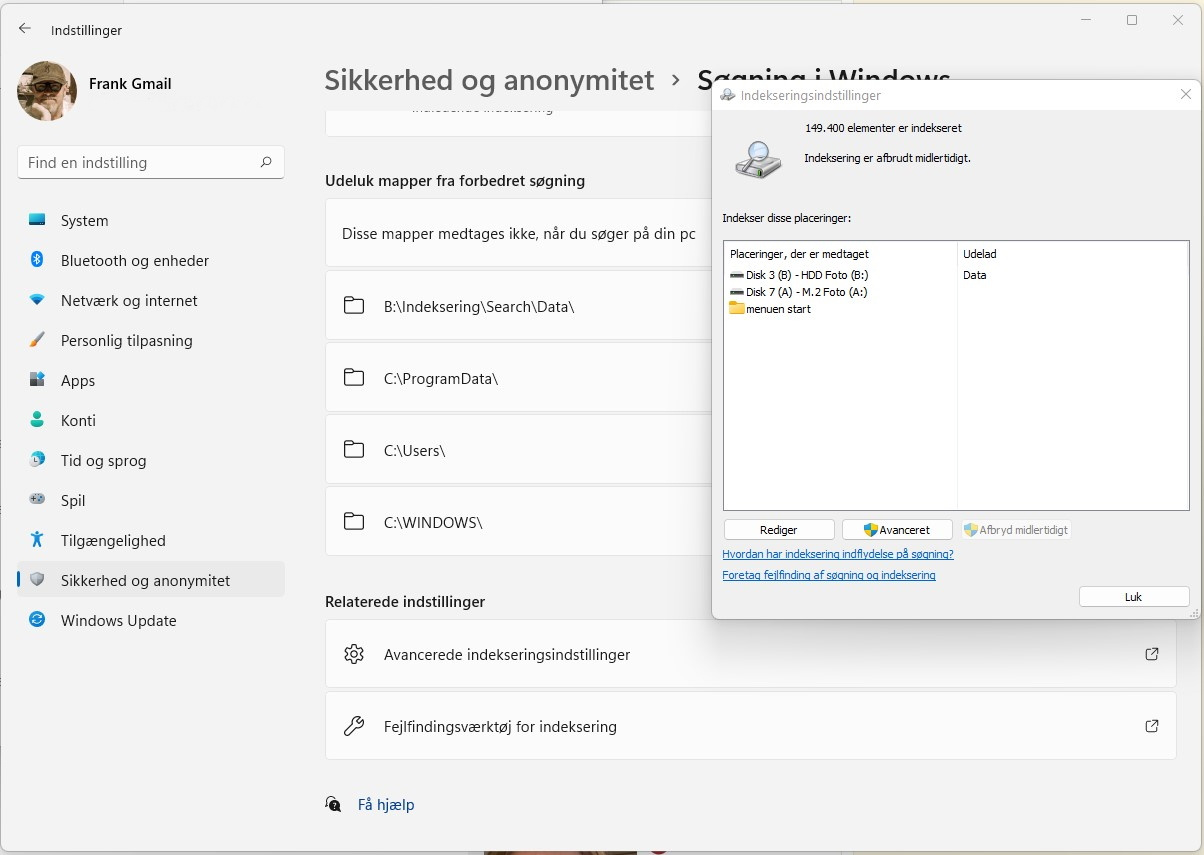The height and width of the screenshot is (855, 1204).
Task: Click the Apps icon in sidebar
Action: pos(37,380)
